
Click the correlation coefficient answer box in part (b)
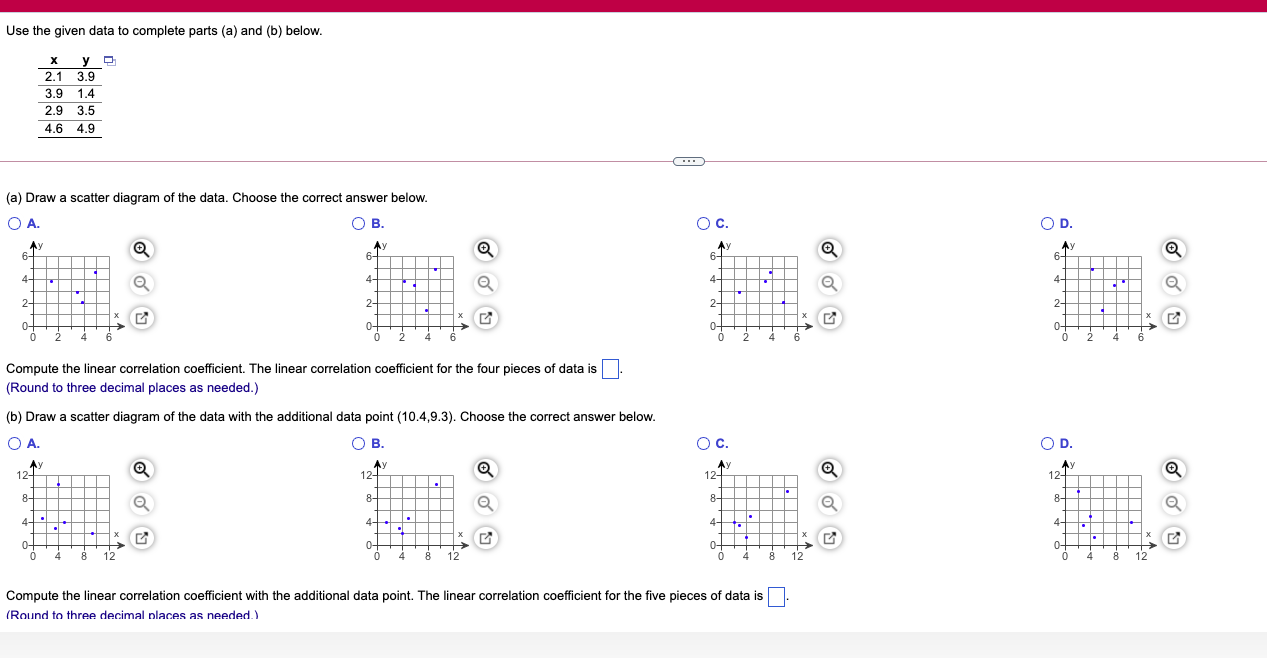pyautogui.click(x=775, y=595)
